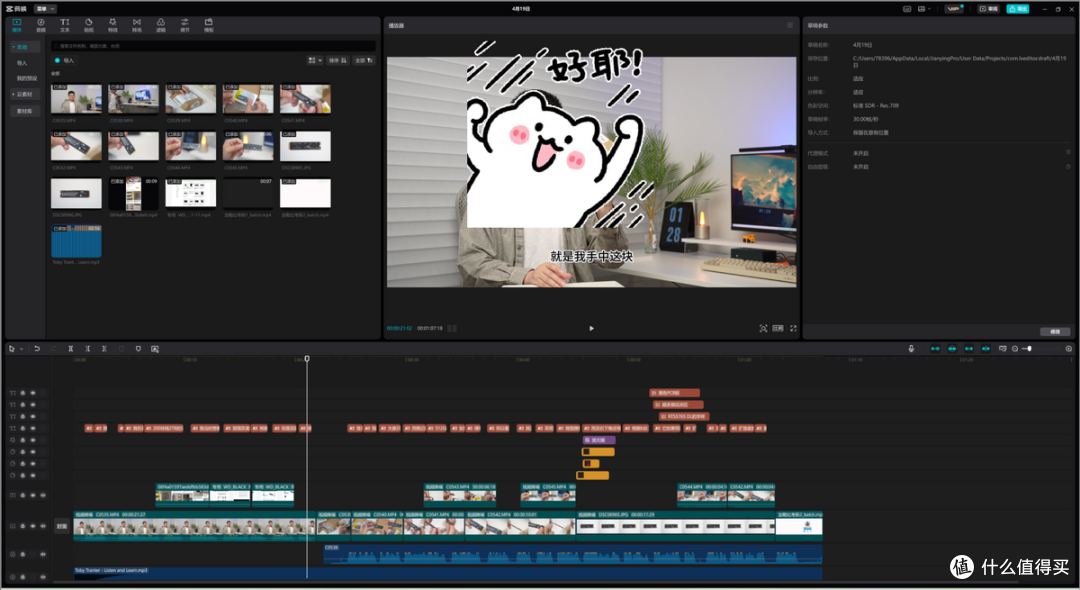Click the 封面 cover button on timeline
1080x590 pixels.
click(x=62, y=526)
